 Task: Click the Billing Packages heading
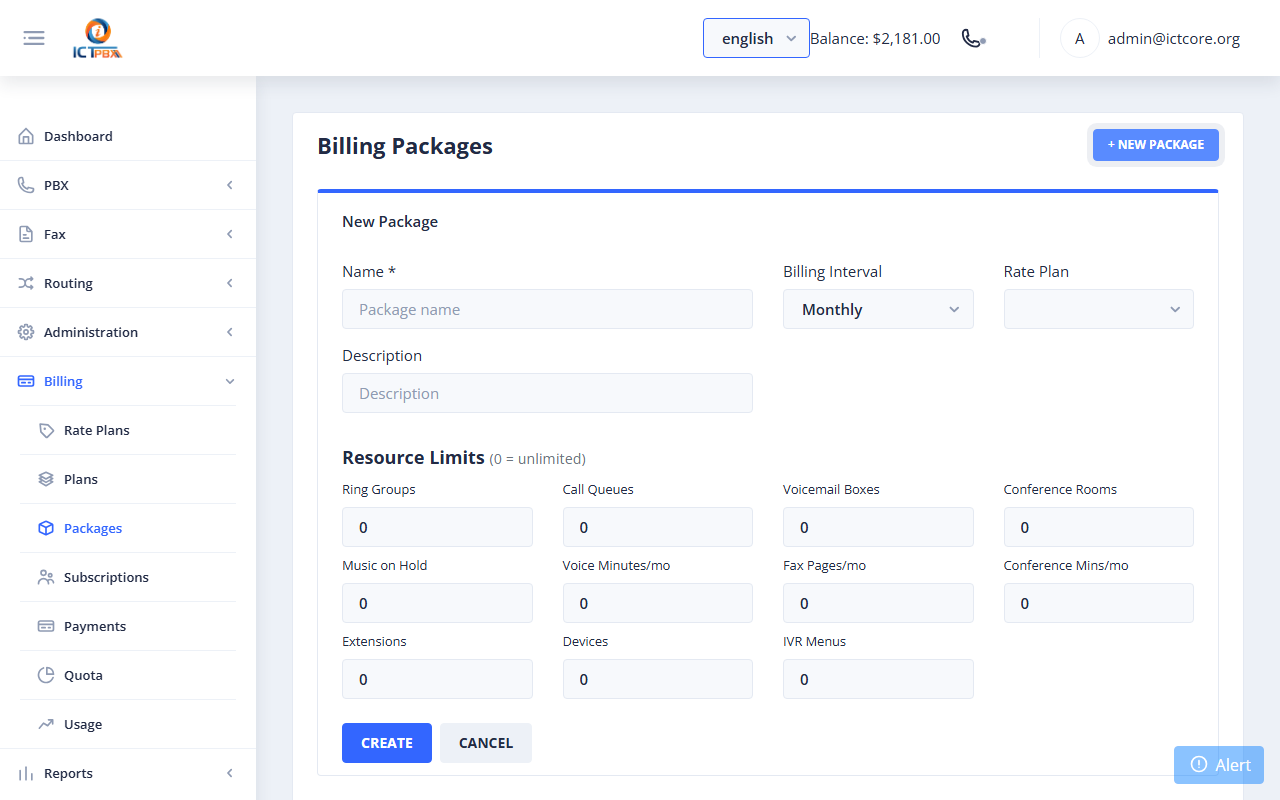click(405, 146)
